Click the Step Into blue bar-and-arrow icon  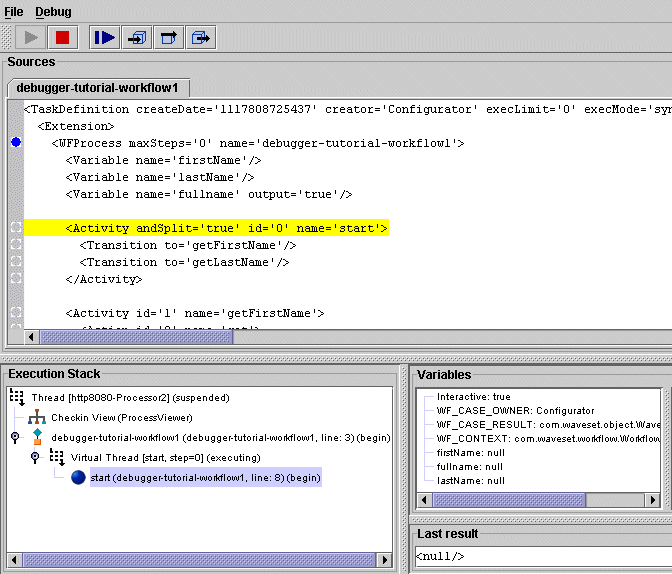click(x=104, y=38)
